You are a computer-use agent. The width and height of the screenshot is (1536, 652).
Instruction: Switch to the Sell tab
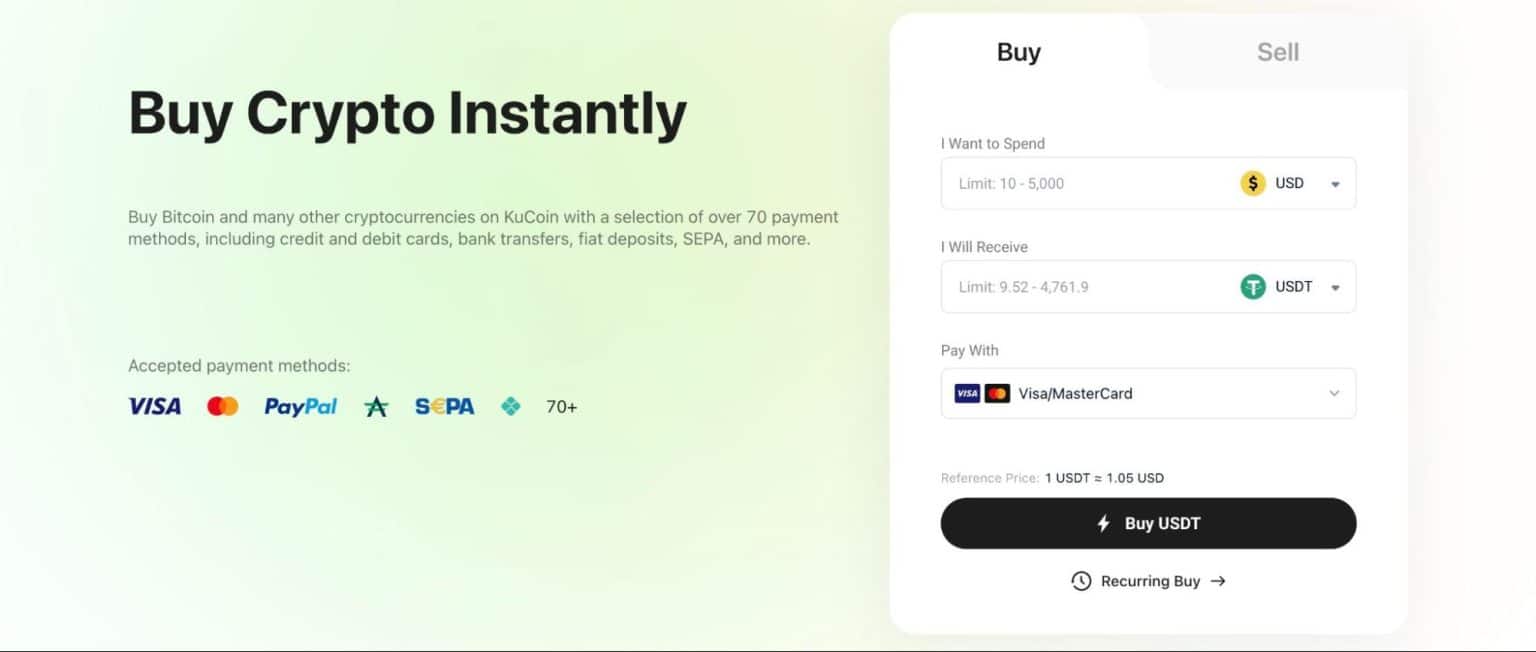[x=1277, y=51]
